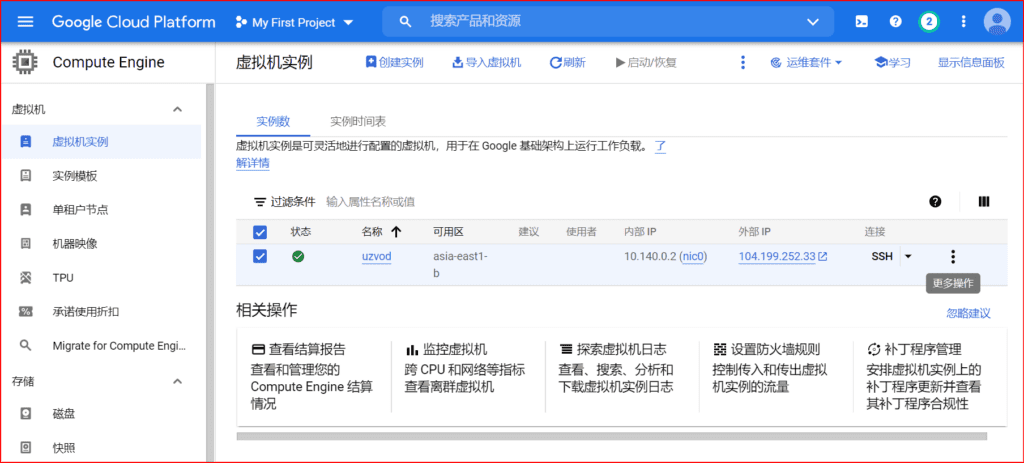The width and height of the screenshot is (1024, 463).
Task: Open the nic0 network interface link
Action: point(694,257)
